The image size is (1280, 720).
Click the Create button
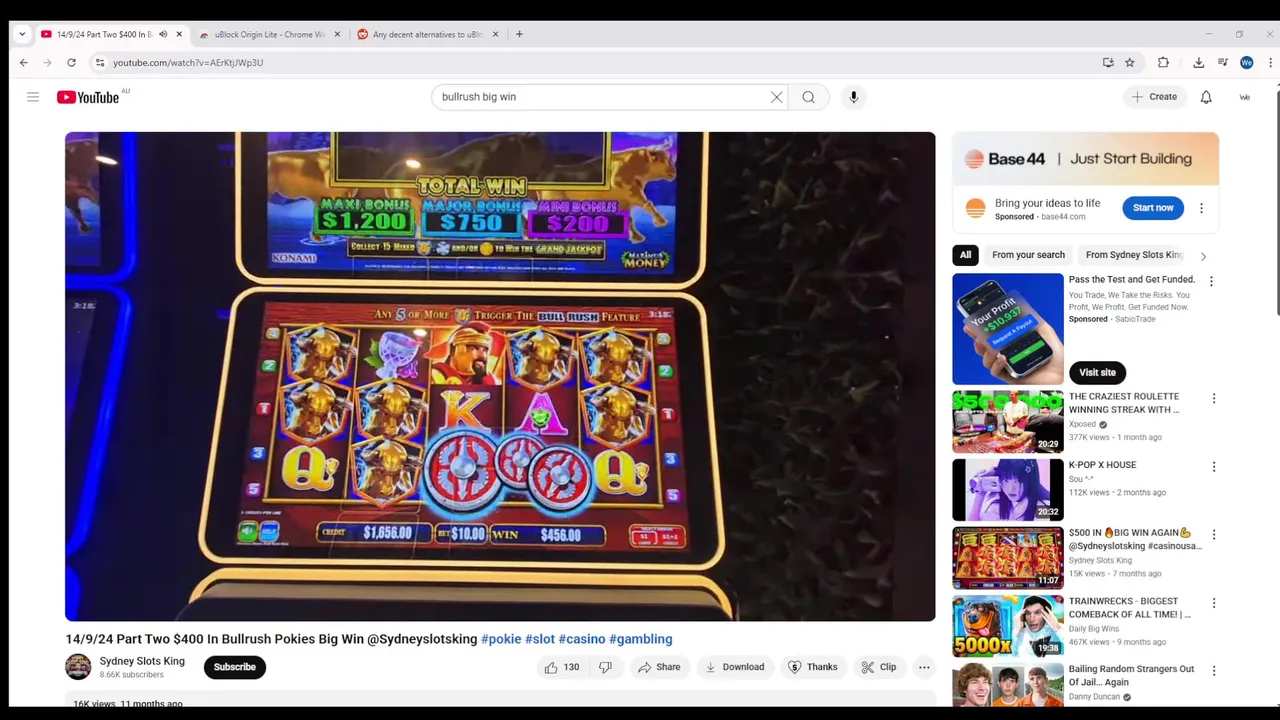pos(1154,97)
